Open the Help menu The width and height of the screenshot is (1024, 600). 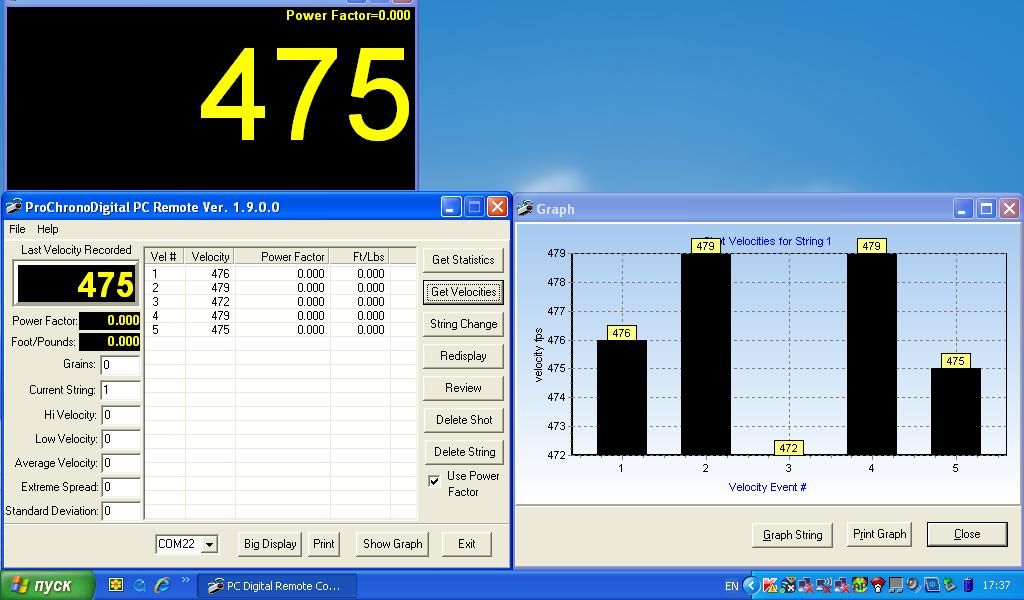(x=47, y=229)
